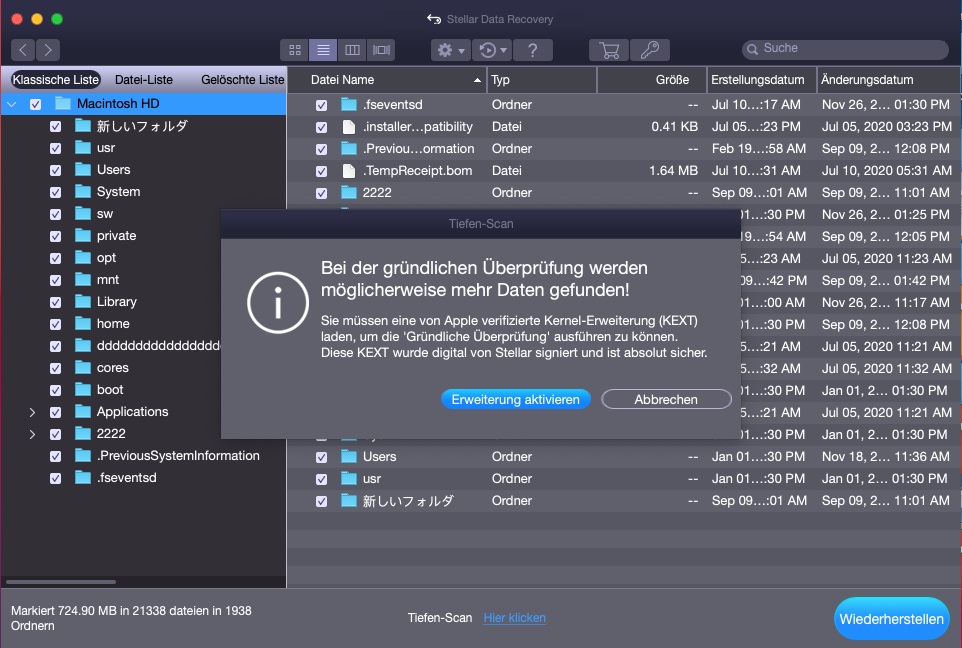Open the settings gear menu

pyautogui.click(x=450, y=50)
